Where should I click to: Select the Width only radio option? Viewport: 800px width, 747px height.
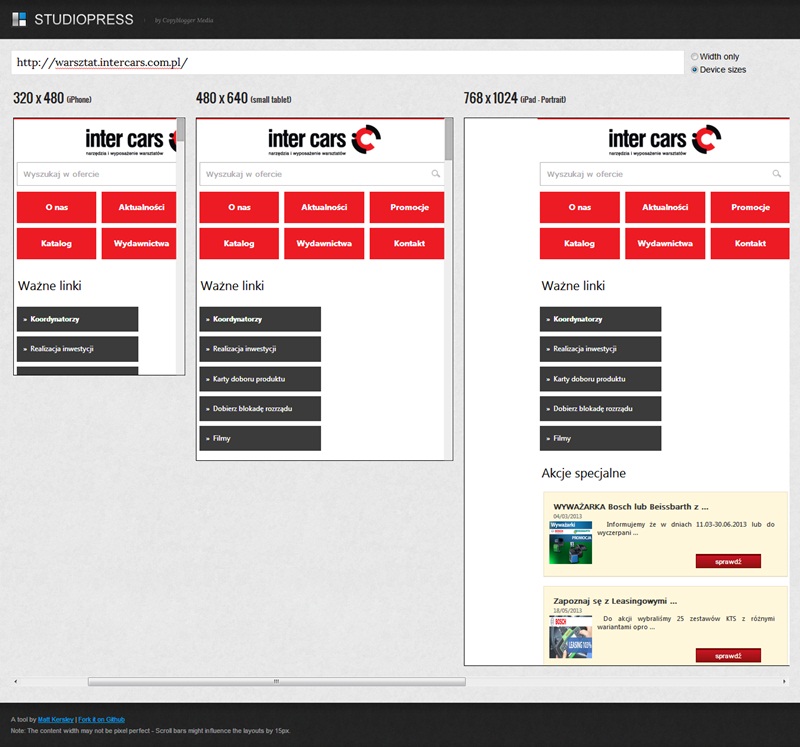[x=695, y=57]
